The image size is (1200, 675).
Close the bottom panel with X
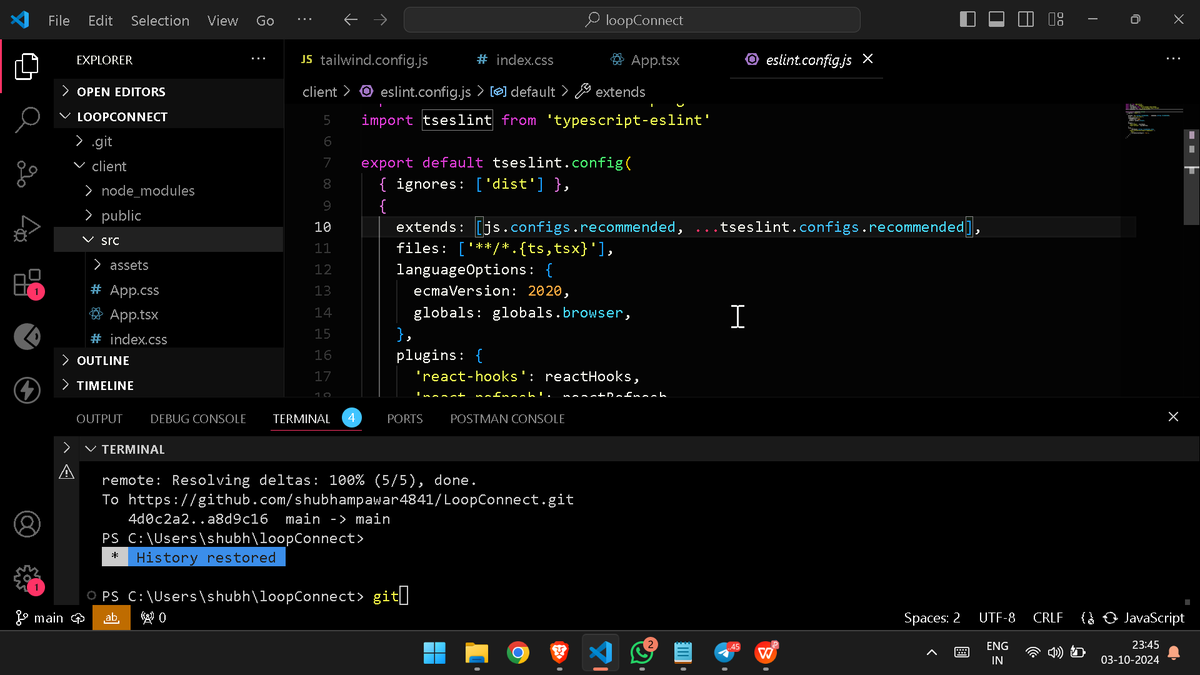(x=1173, y=417)
